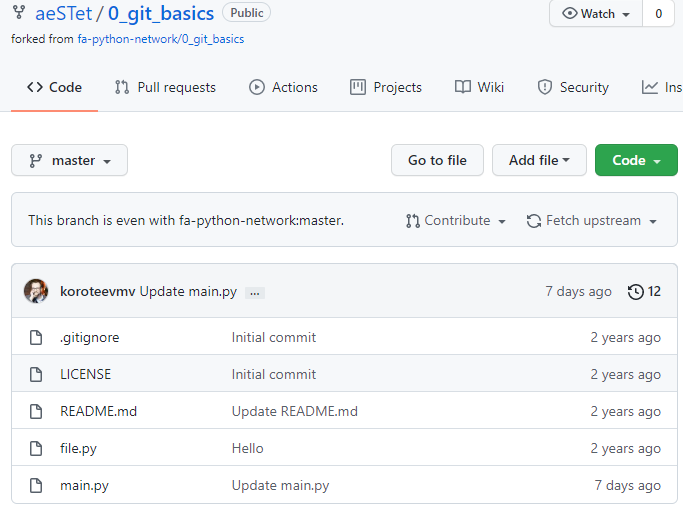Open the Actions tab

[x=283, y=88]
